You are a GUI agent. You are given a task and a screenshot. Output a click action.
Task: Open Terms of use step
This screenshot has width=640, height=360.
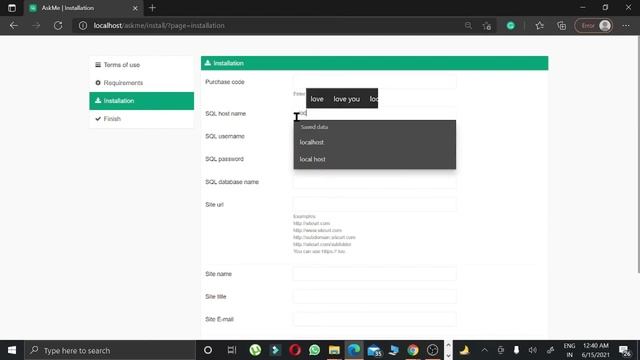click(142, 65)
